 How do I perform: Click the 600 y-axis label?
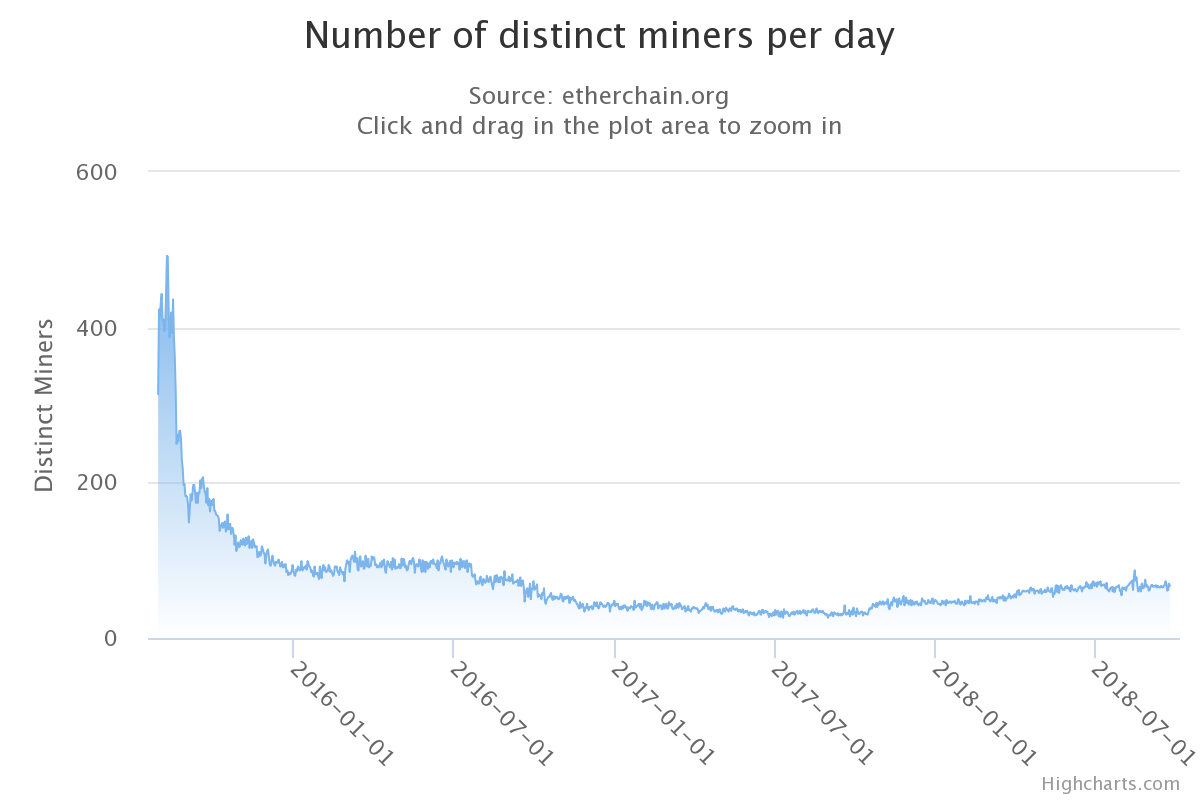point(97,172)
